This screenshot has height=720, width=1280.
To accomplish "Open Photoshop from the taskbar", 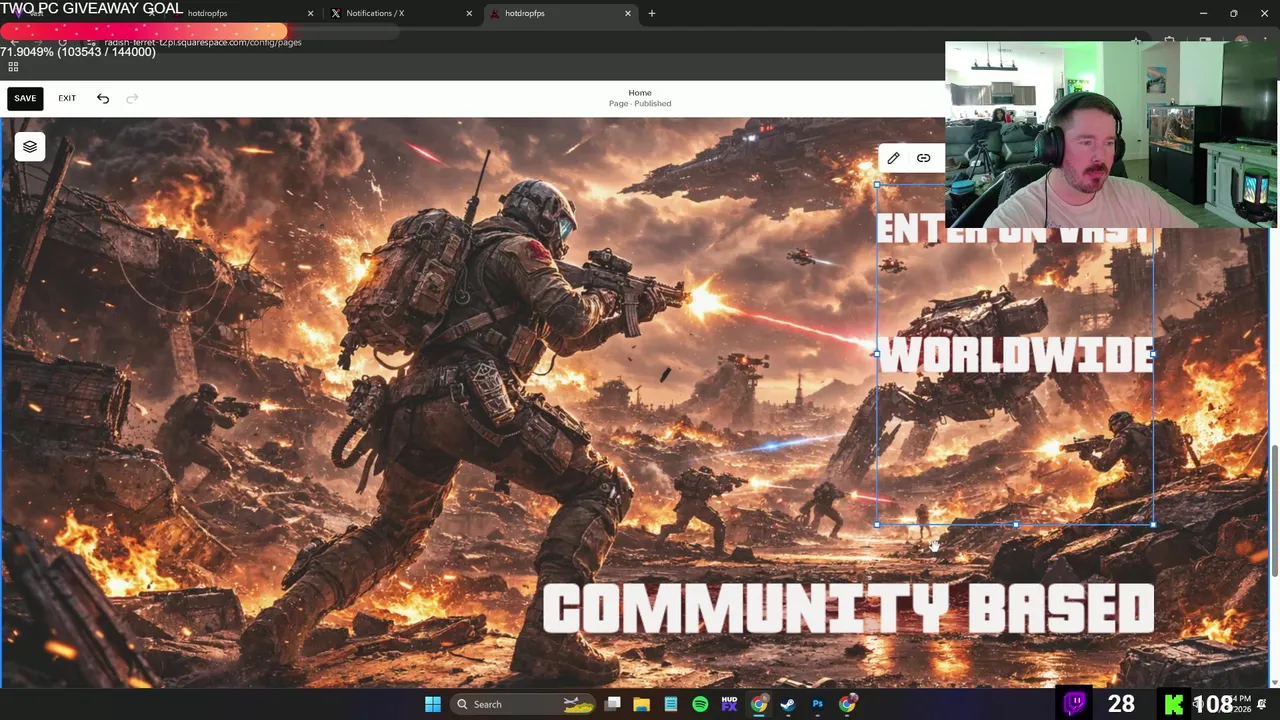I will [x=817, y=704].
